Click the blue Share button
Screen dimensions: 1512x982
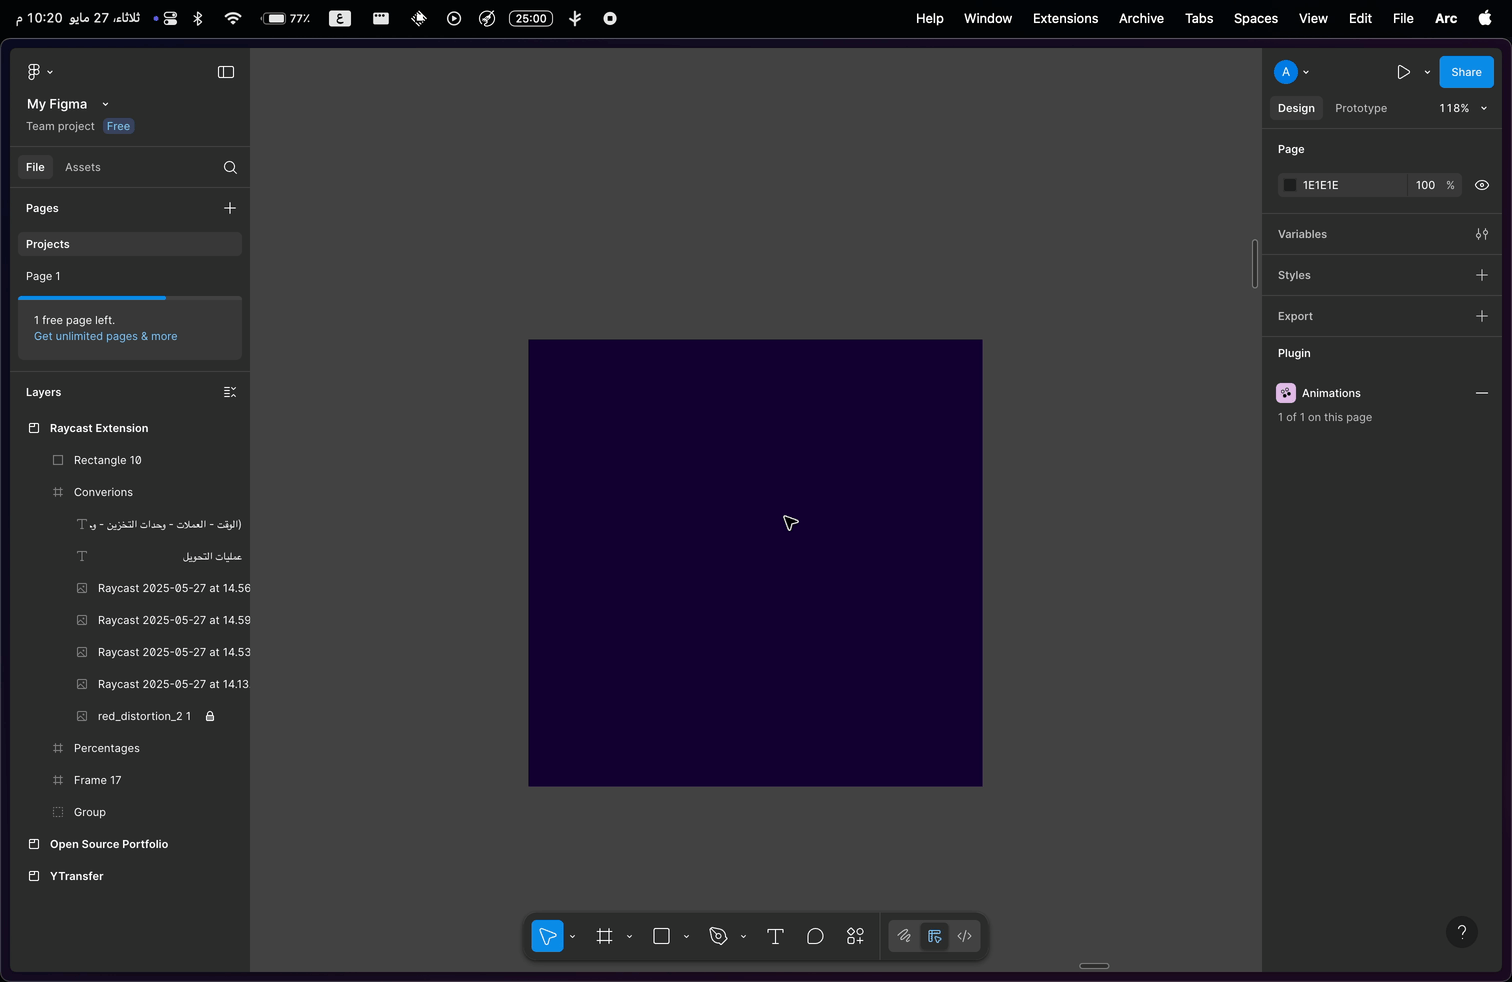[x=1465, y=72]
